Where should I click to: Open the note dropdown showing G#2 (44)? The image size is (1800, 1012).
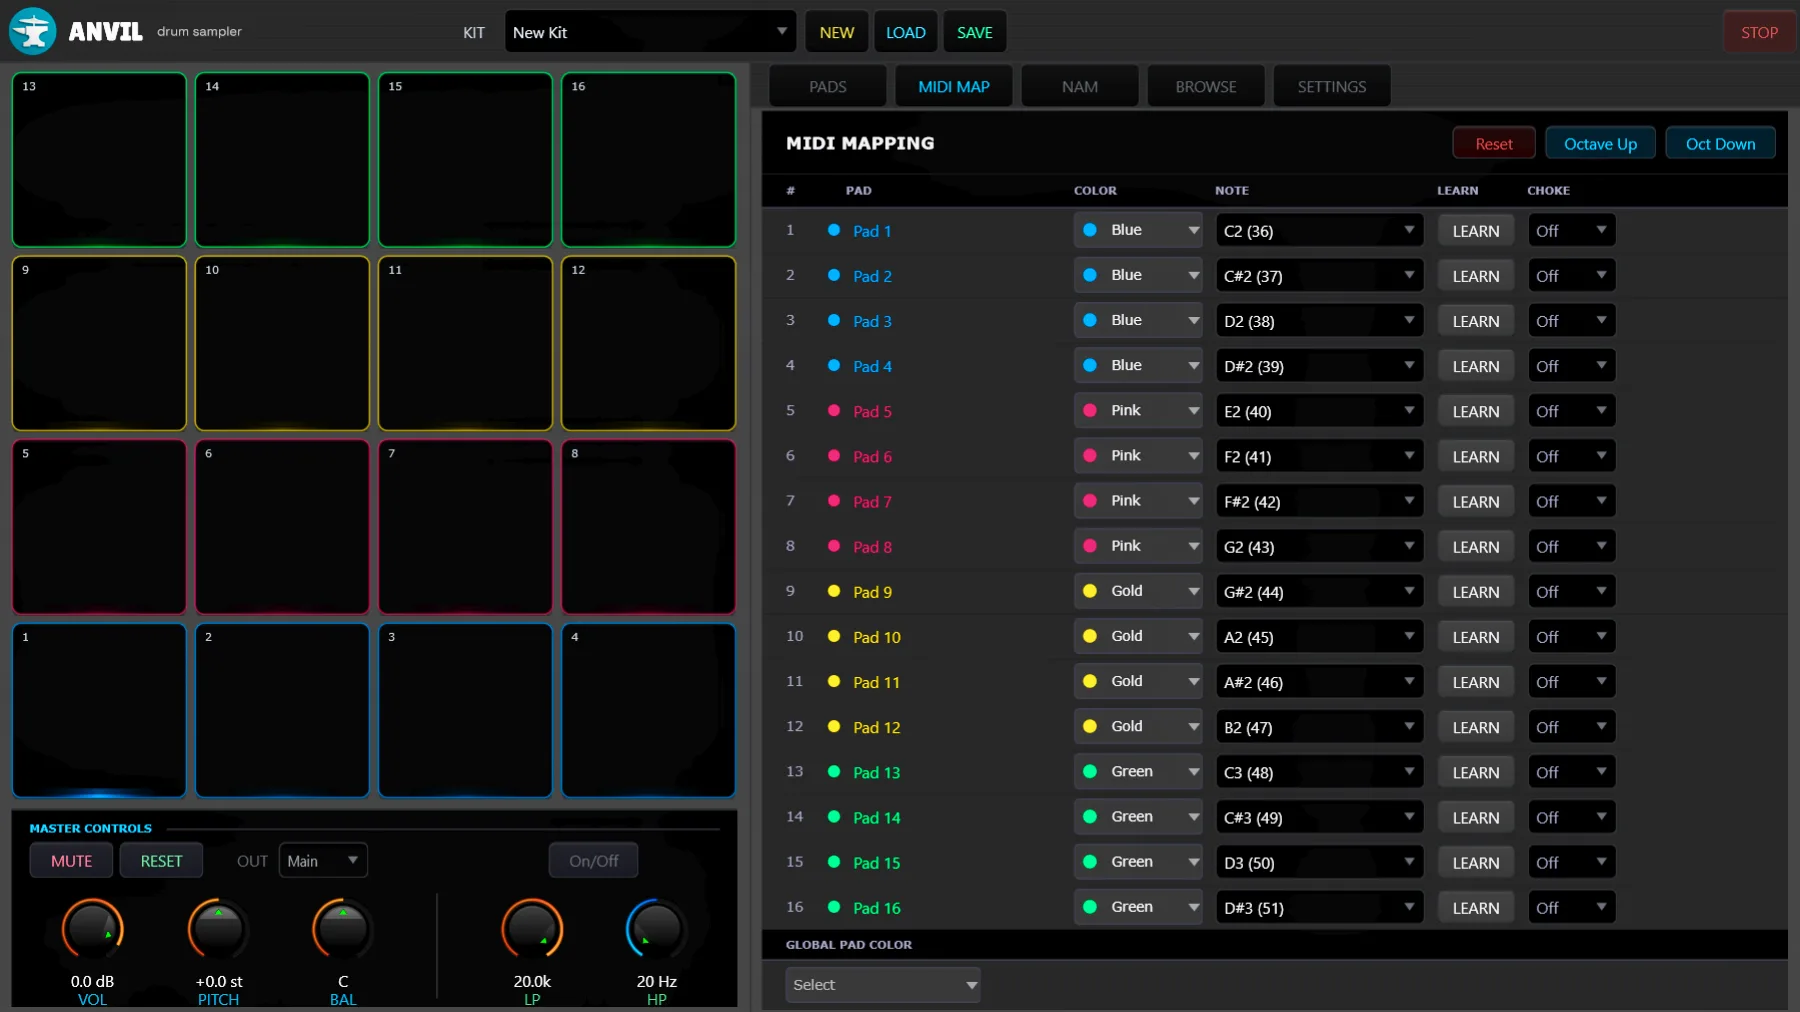point(1319,592)
